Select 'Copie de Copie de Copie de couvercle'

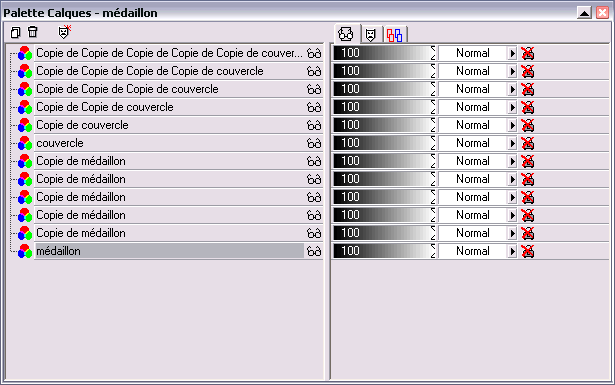[x=127, y=89]
